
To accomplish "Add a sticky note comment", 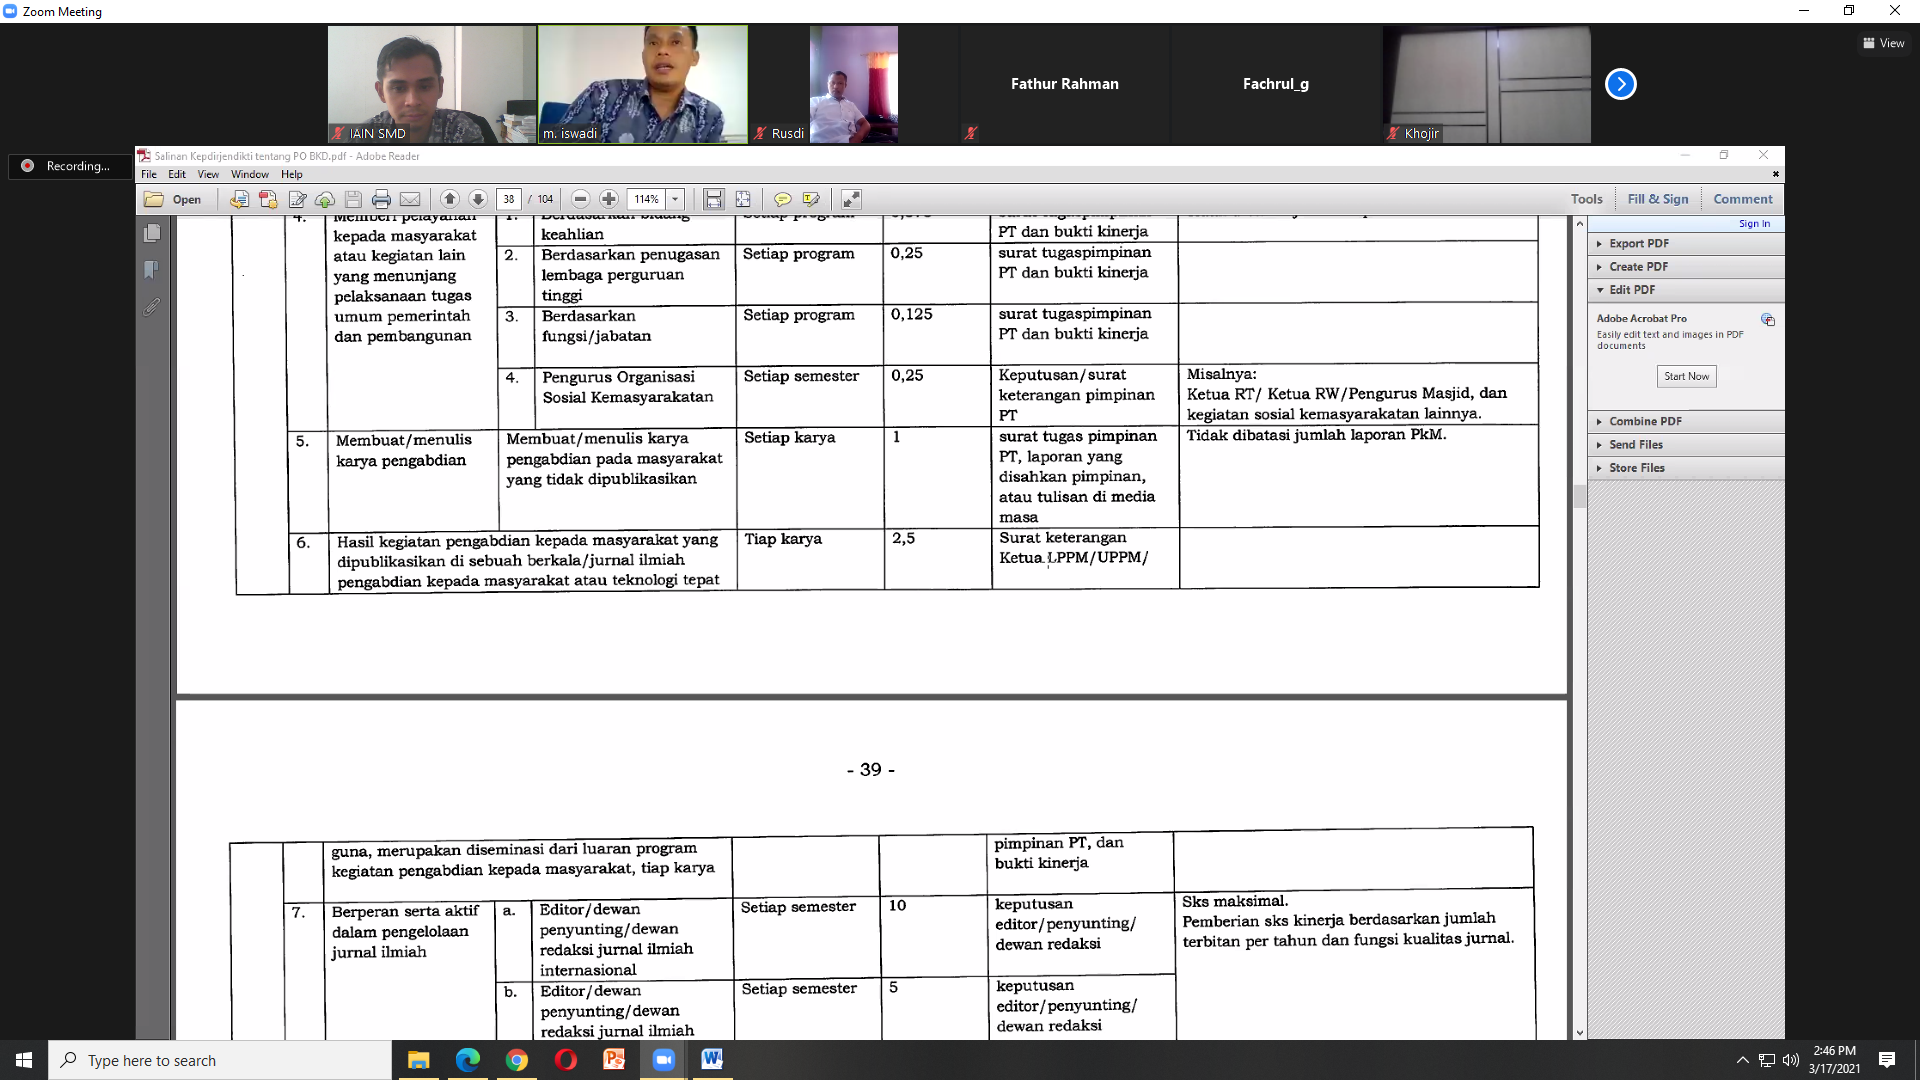I will tap(782, 199).
